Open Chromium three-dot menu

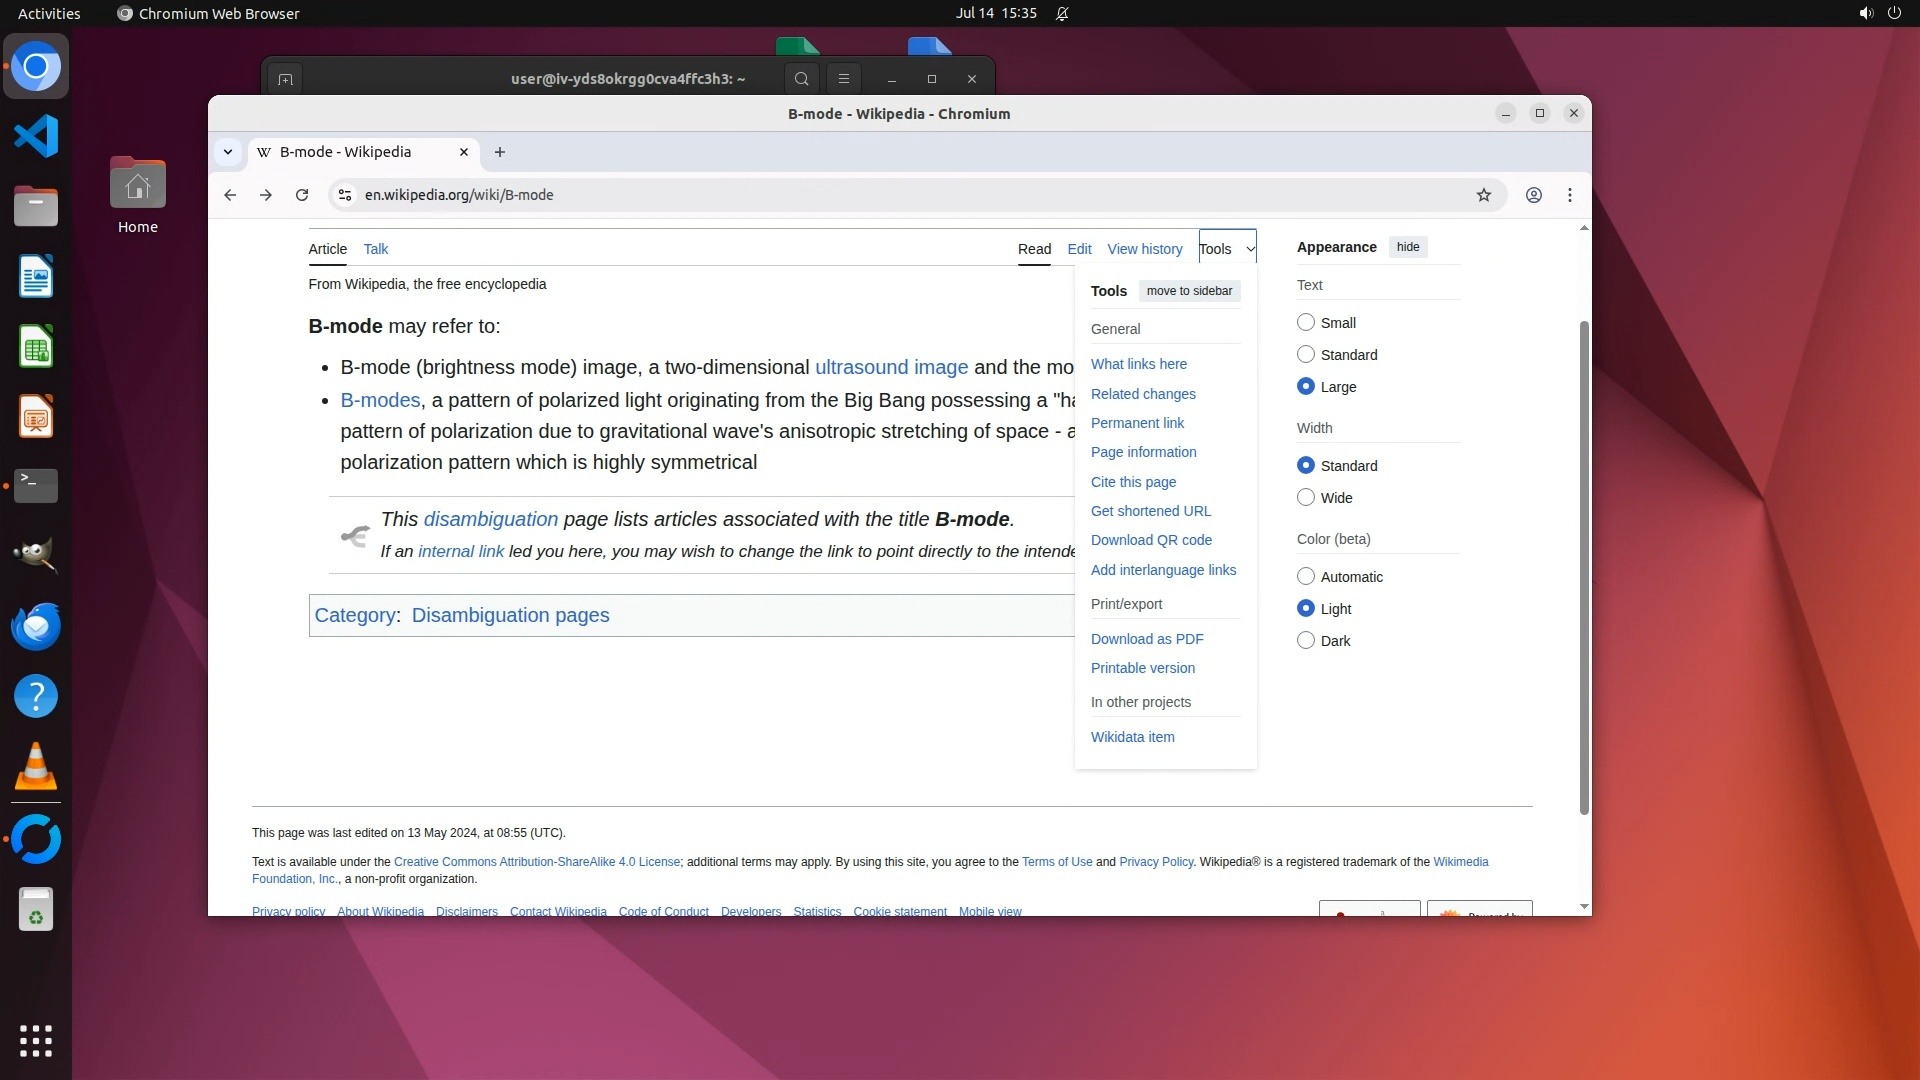[1570, 195]
